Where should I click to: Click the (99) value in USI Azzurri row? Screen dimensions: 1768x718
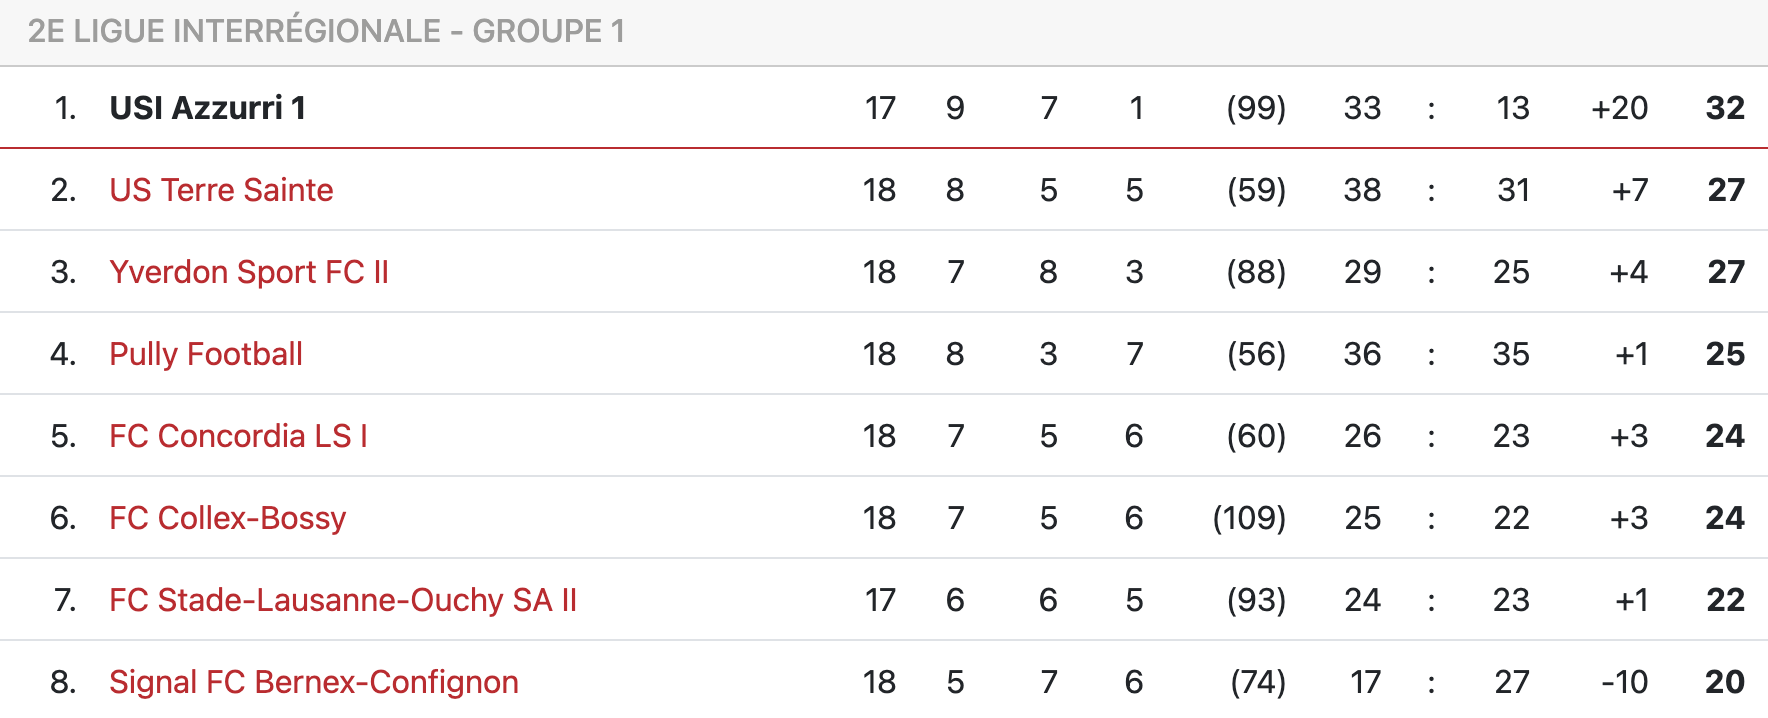point(1256,108)
